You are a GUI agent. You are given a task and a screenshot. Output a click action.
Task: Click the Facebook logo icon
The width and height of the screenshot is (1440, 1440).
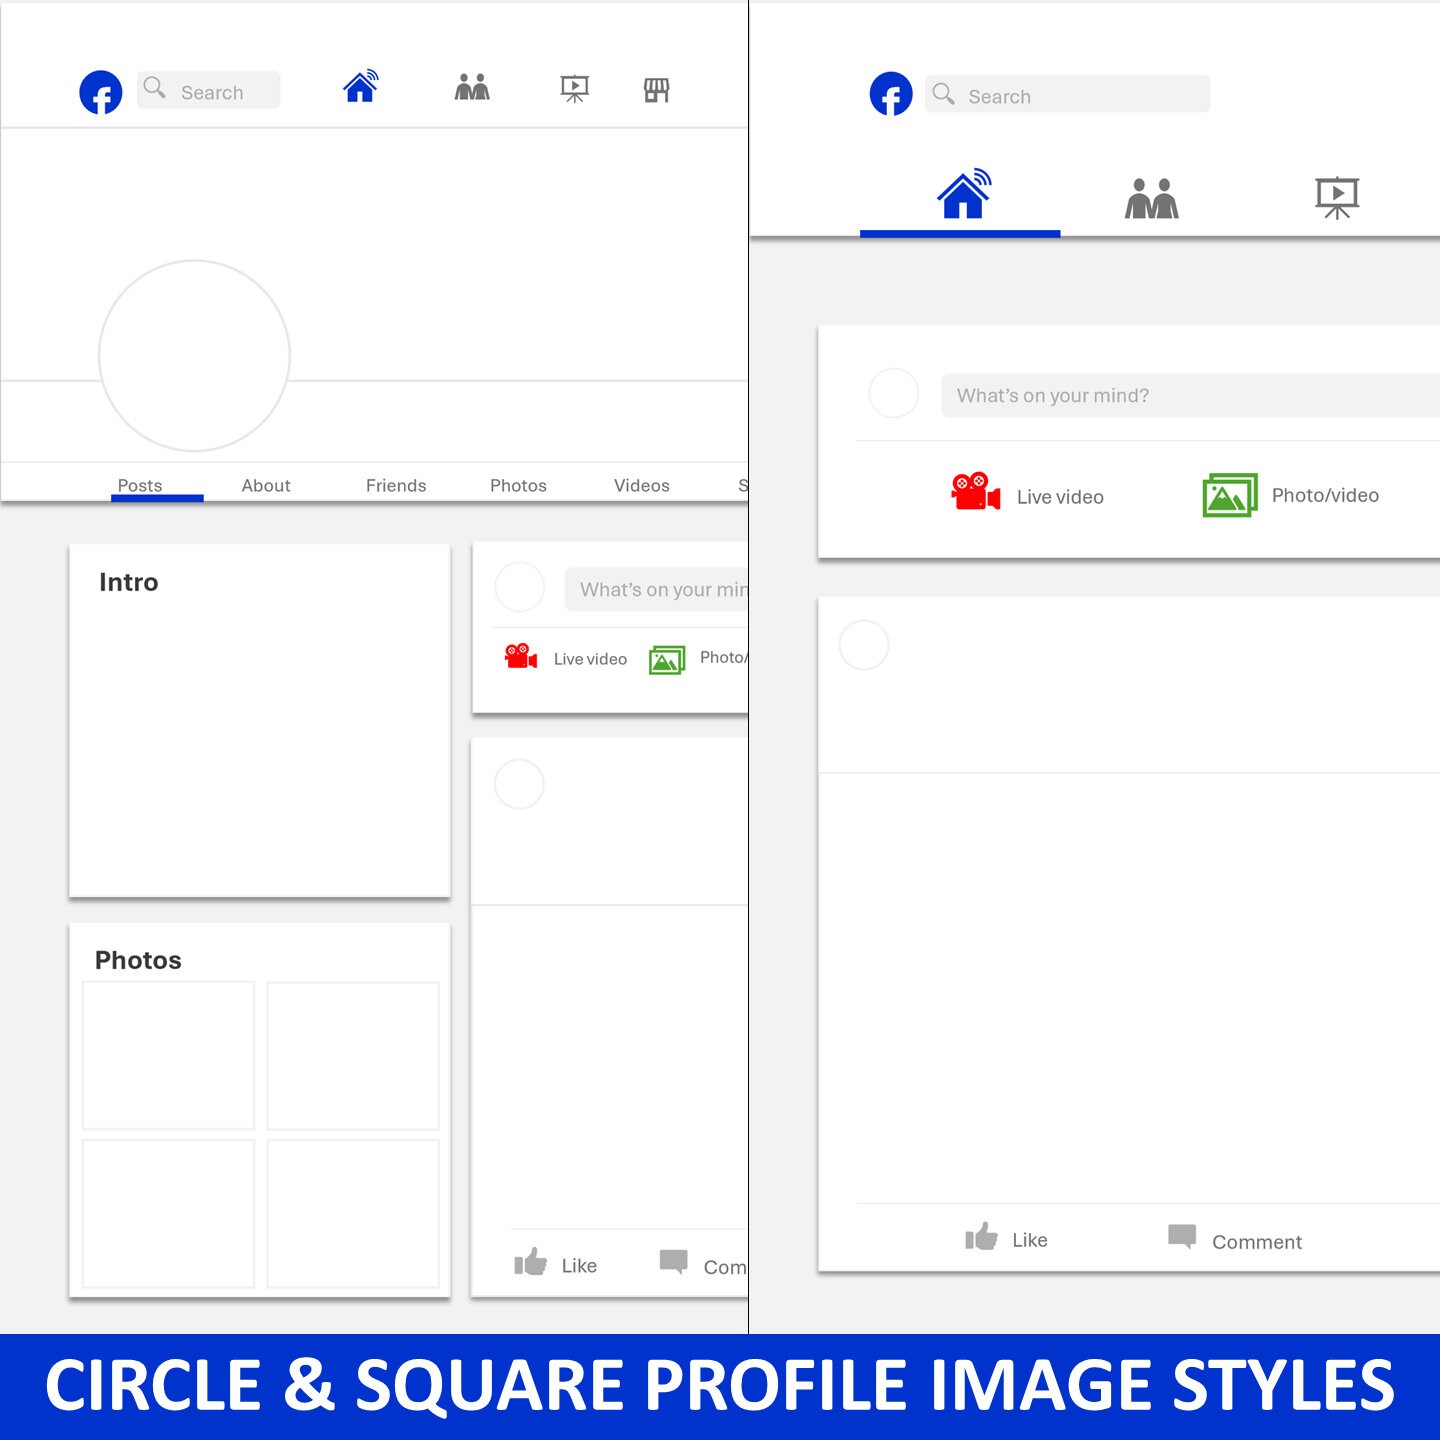point(100,92)
